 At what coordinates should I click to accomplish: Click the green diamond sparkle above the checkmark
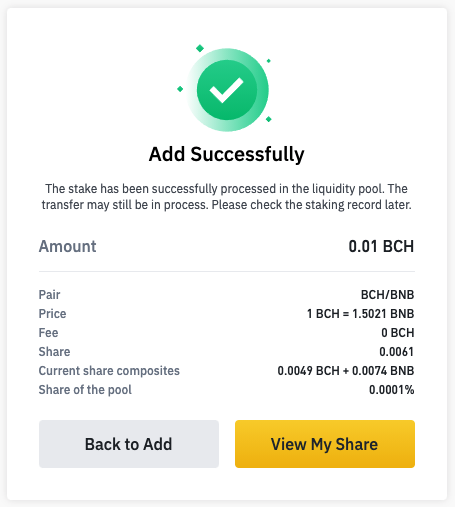point(200,48)
